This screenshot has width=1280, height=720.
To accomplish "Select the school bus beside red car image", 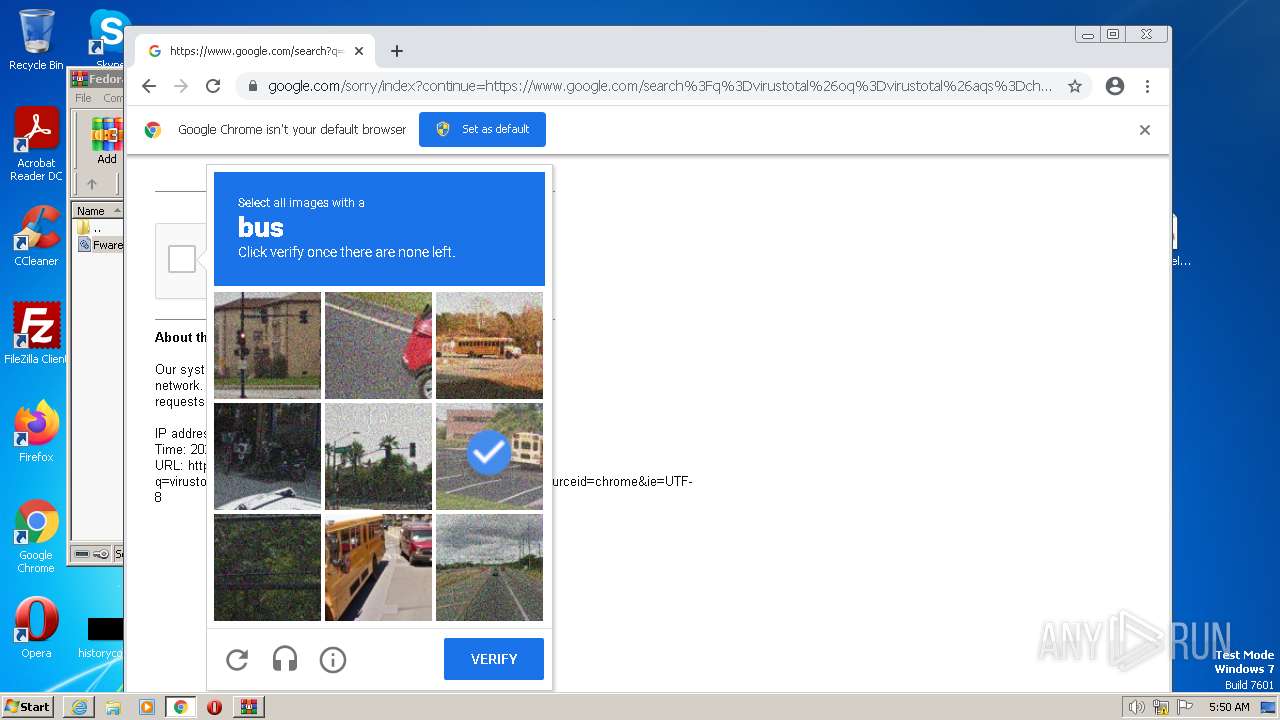I will click(378, 567).
